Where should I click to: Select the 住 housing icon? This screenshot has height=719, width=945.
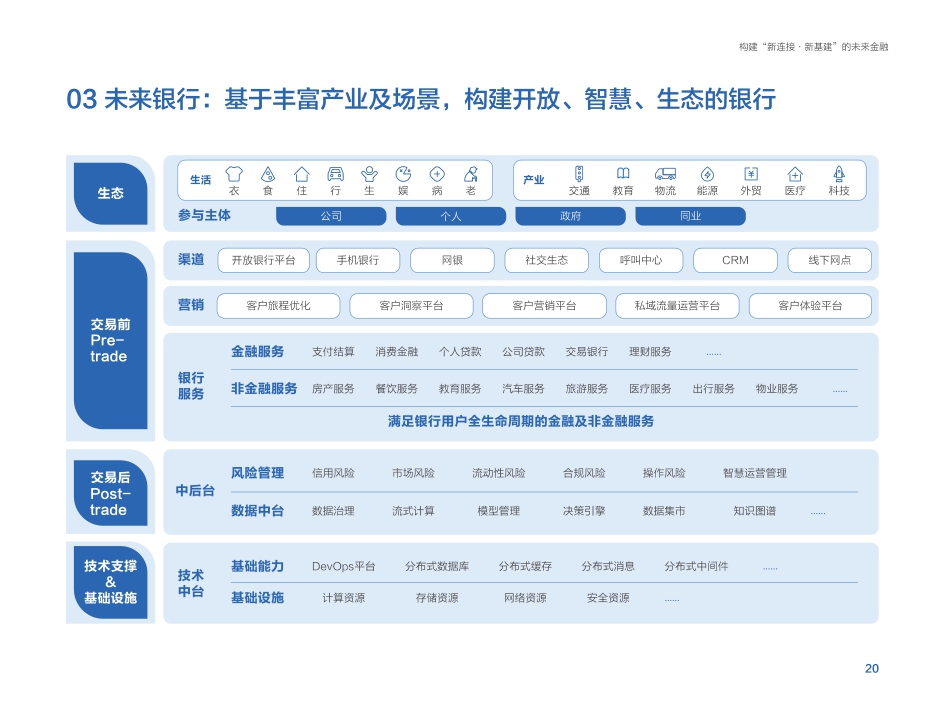pos(301,172)
